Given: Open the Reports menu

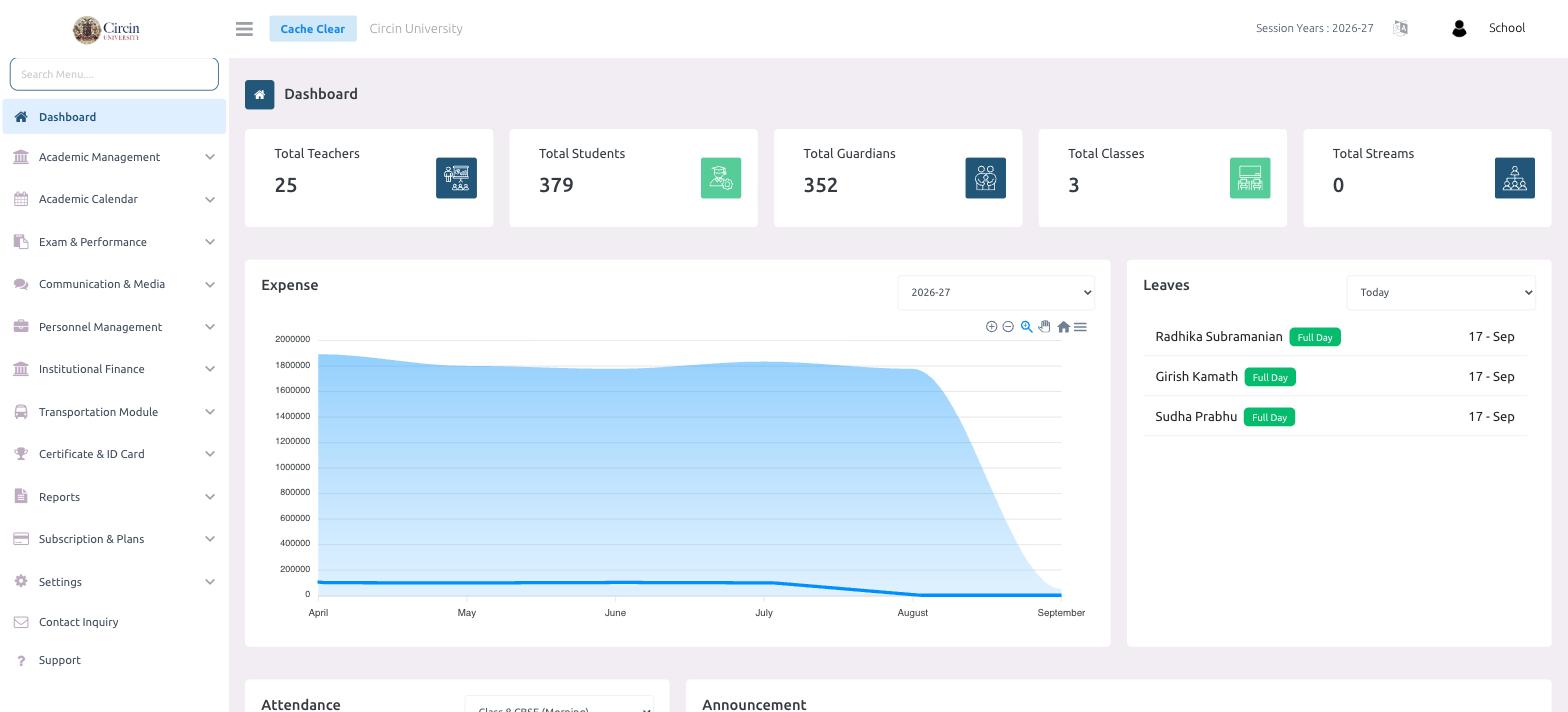Looking at the screenshot, I should pos(114,497).
